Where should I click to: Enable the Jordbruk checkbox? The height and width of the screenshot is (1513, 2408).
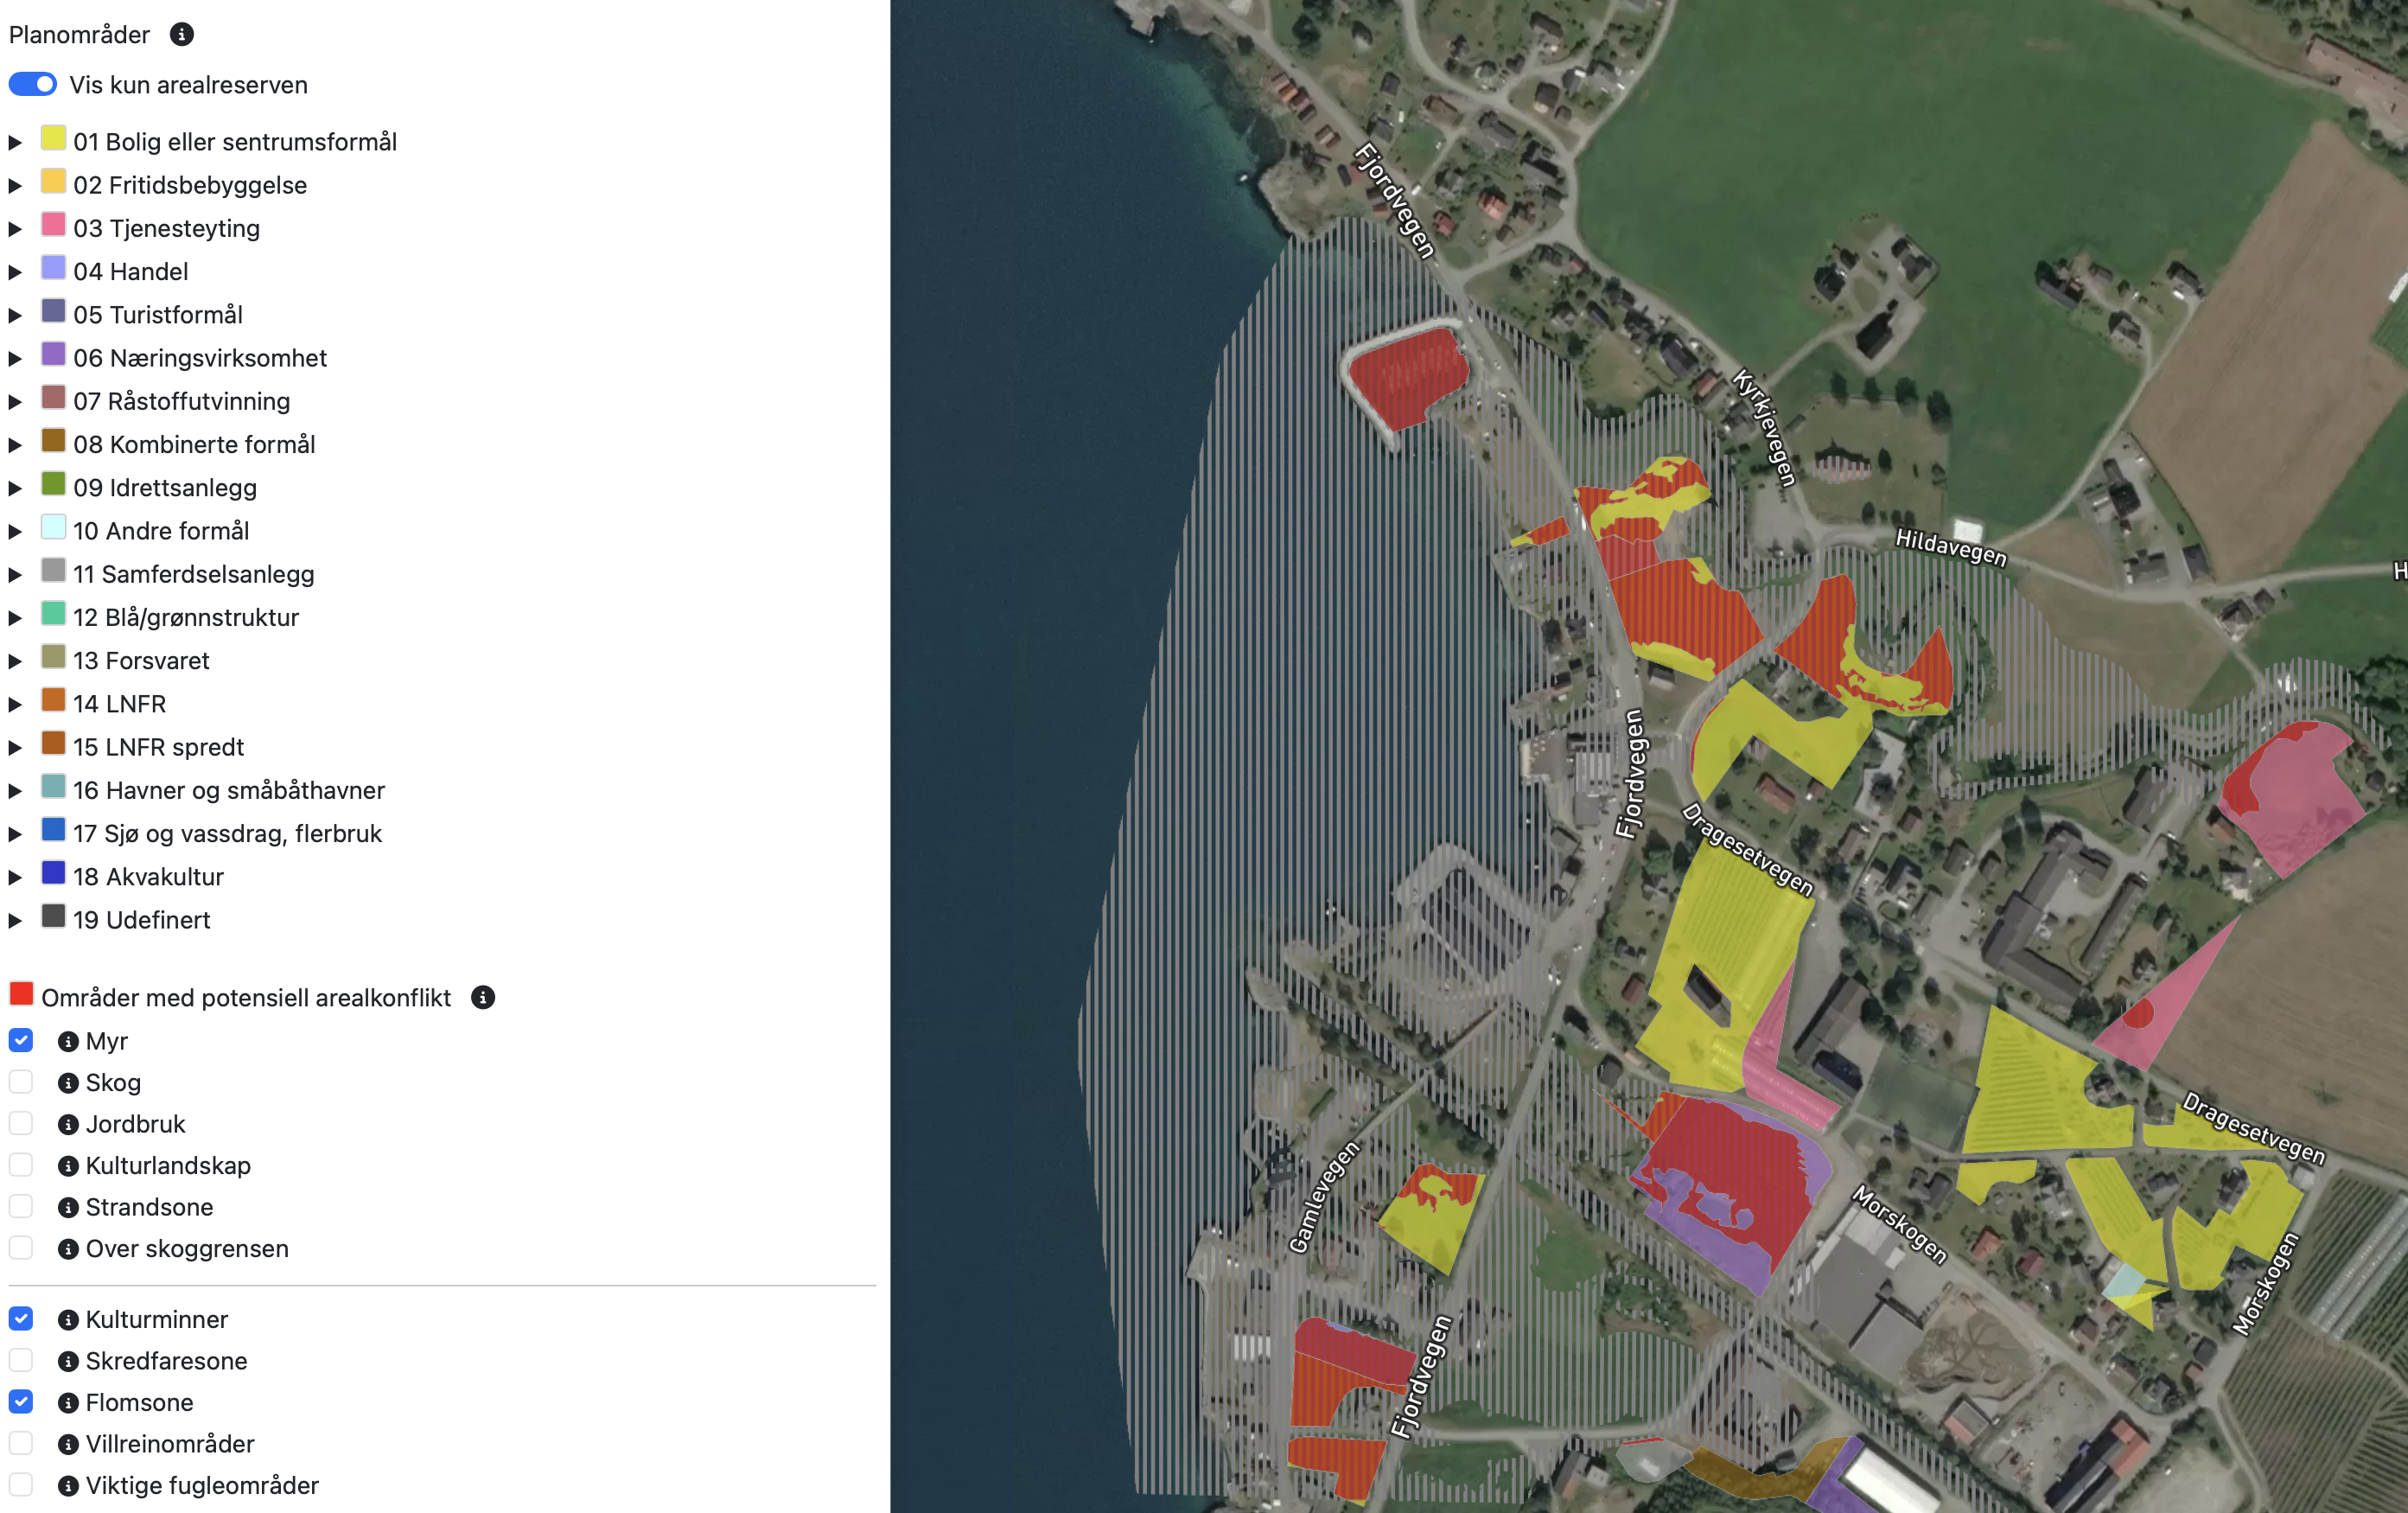tap(21, 1124)
